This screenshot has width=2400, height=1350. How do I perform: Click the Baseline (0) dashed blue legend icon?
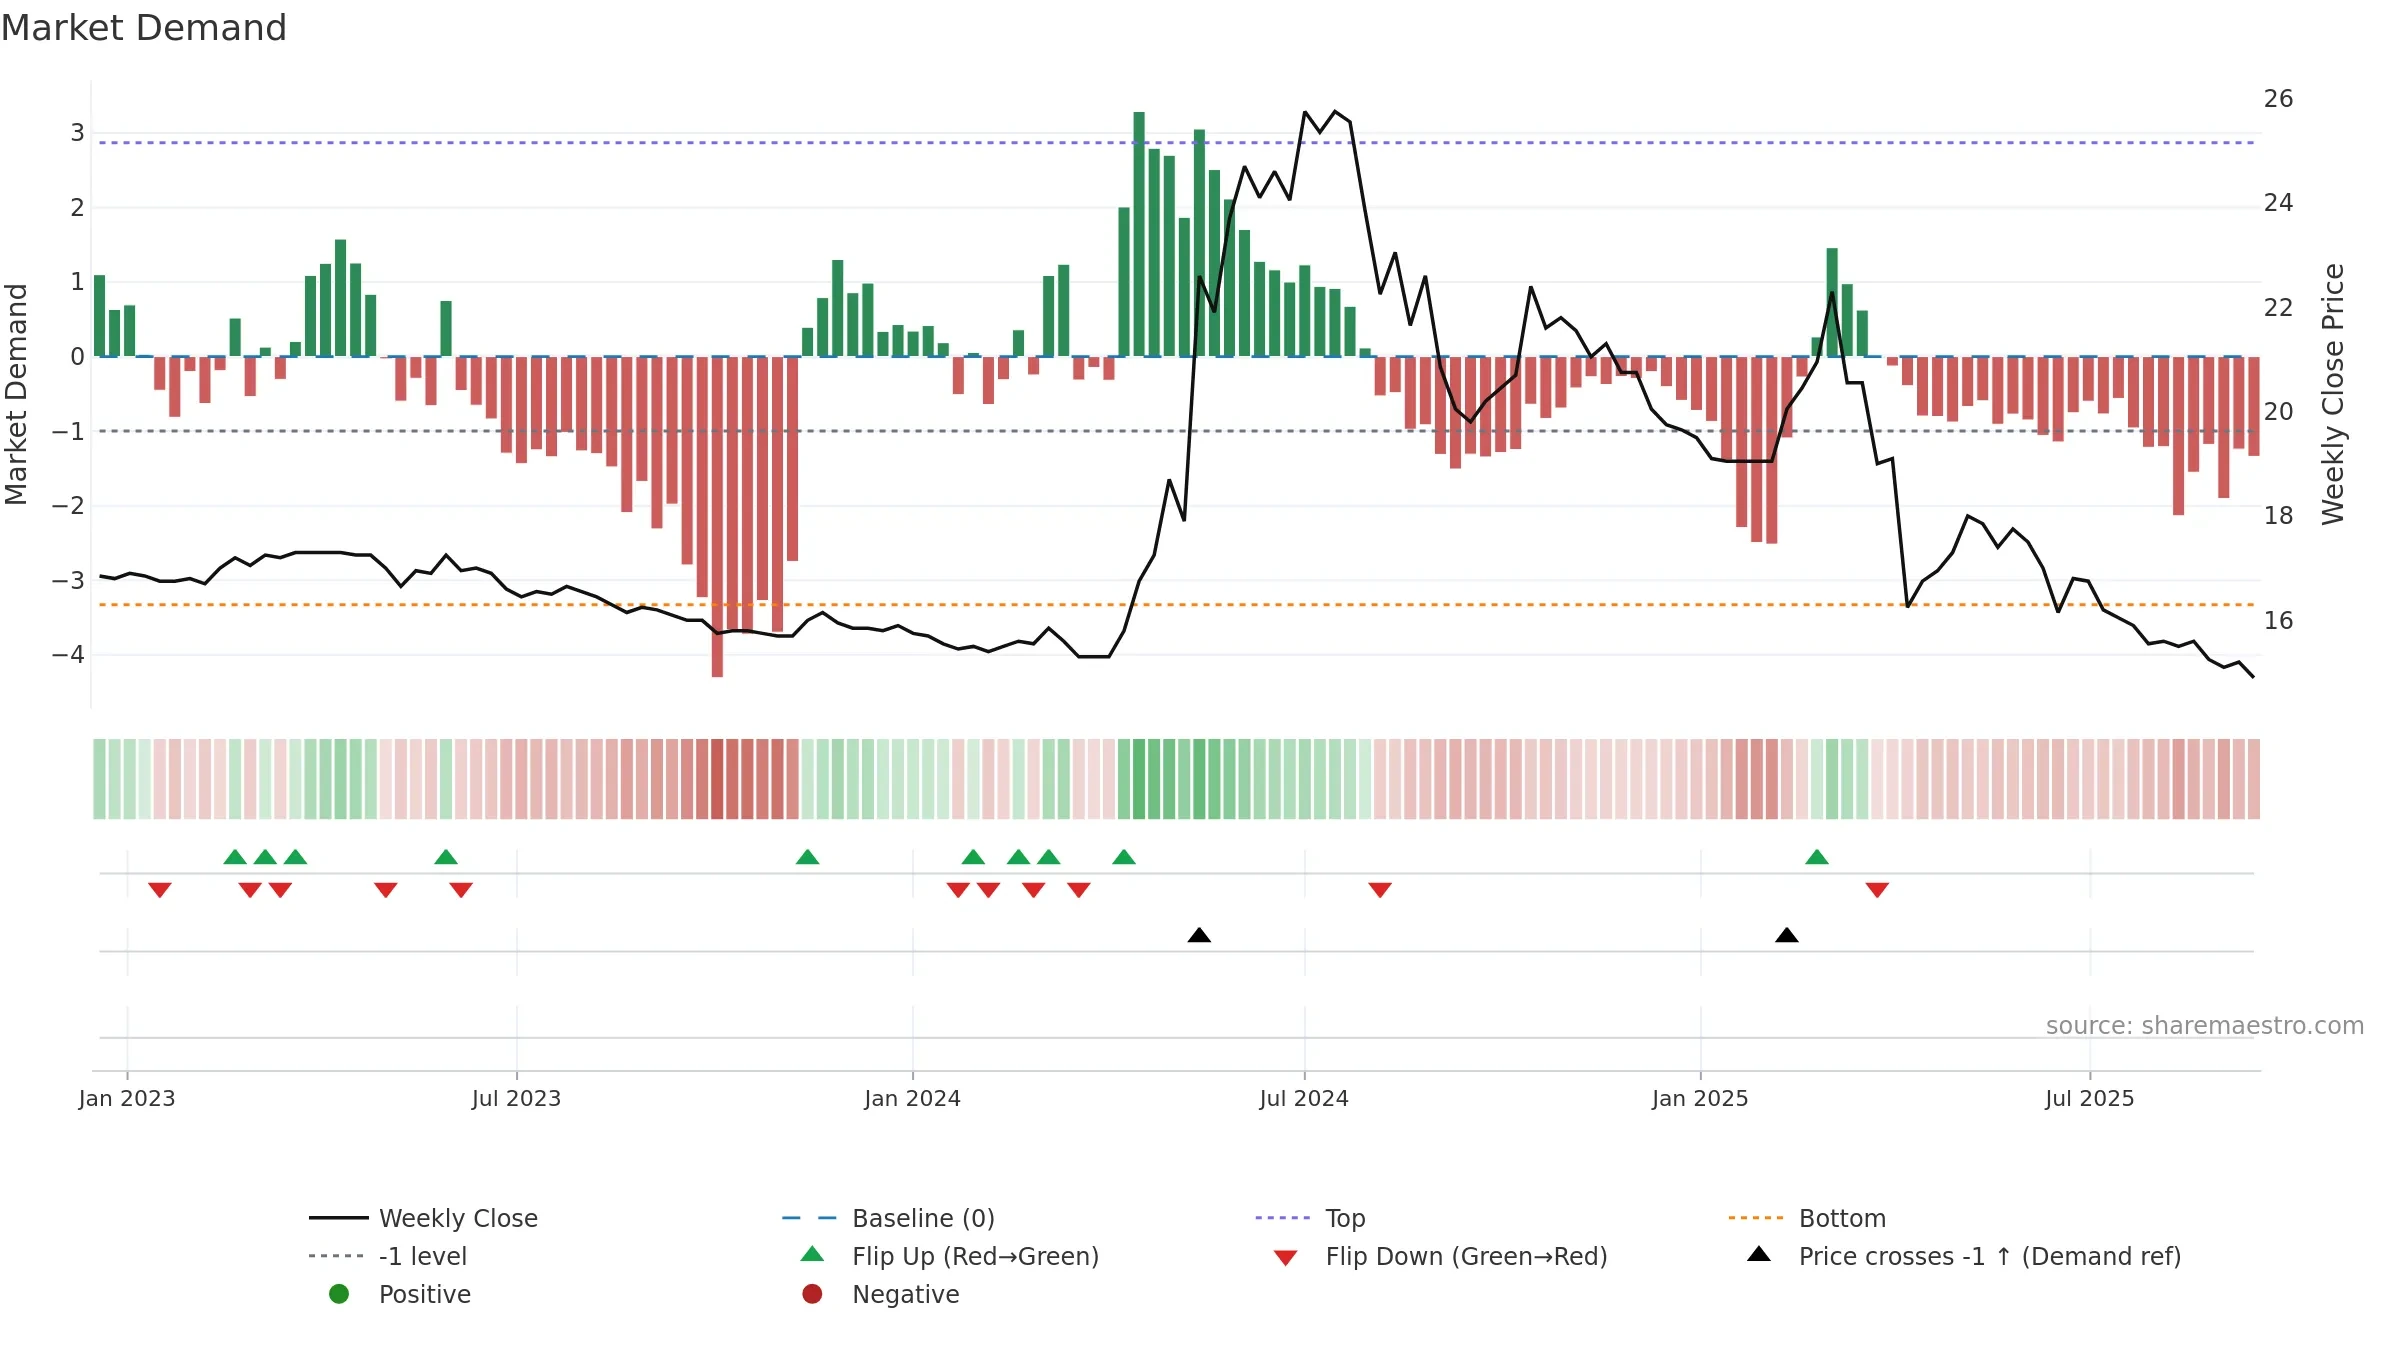pyautogui.click(x=809, y=1218)
